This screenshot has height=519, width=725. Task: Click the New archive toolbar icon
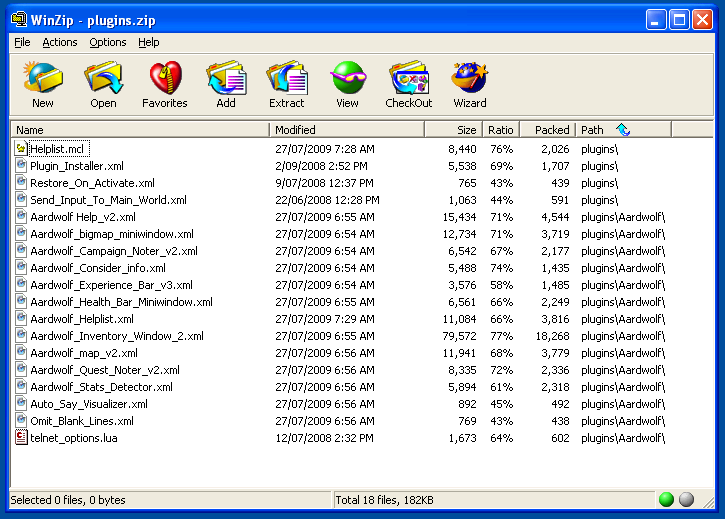[43, 85]
